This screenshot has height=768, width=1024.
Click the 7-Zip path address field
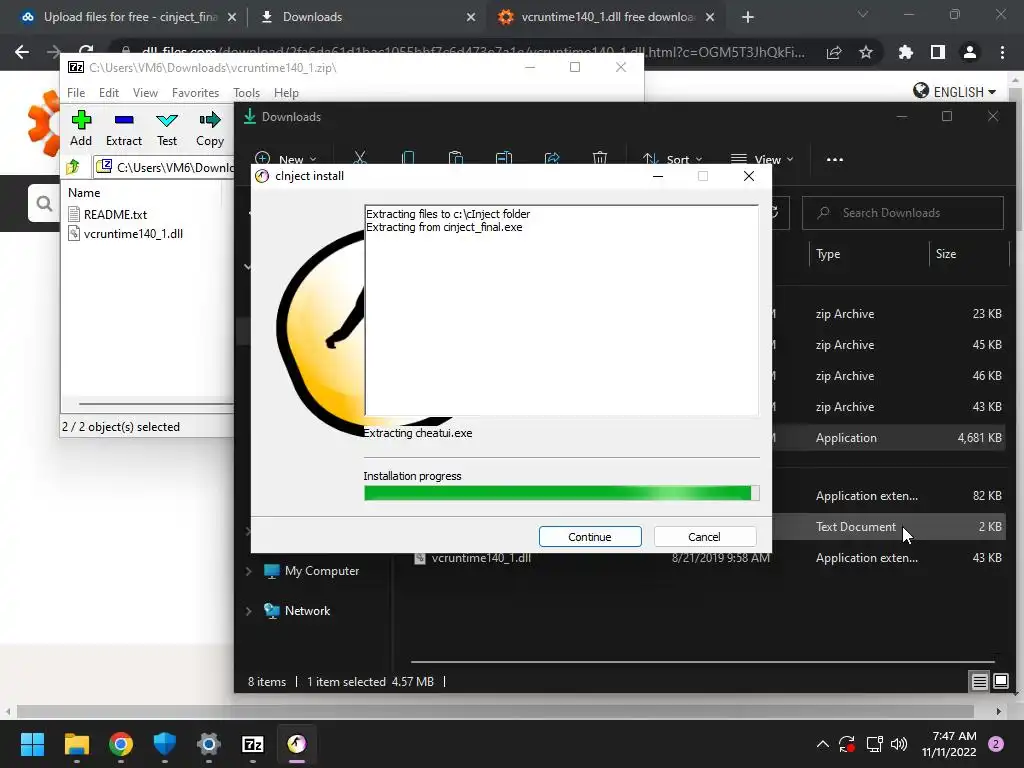click(x=165, y=167)
